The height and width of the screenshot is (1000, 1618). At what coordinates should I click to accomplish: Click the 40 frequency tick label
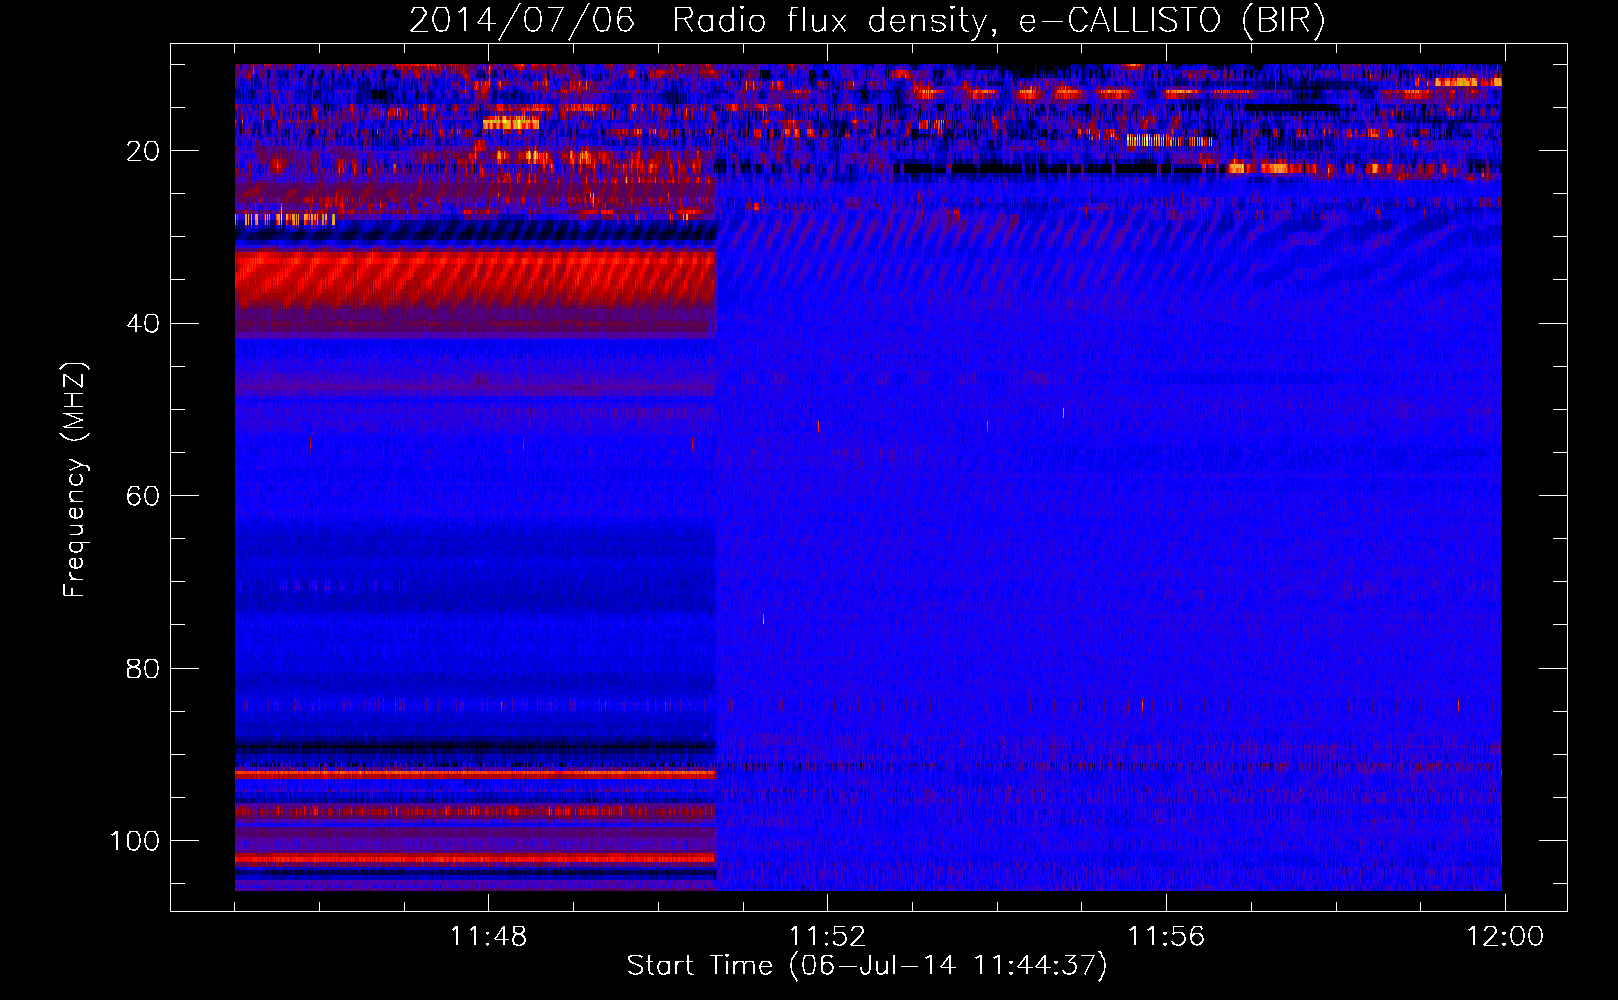point(143,324)
